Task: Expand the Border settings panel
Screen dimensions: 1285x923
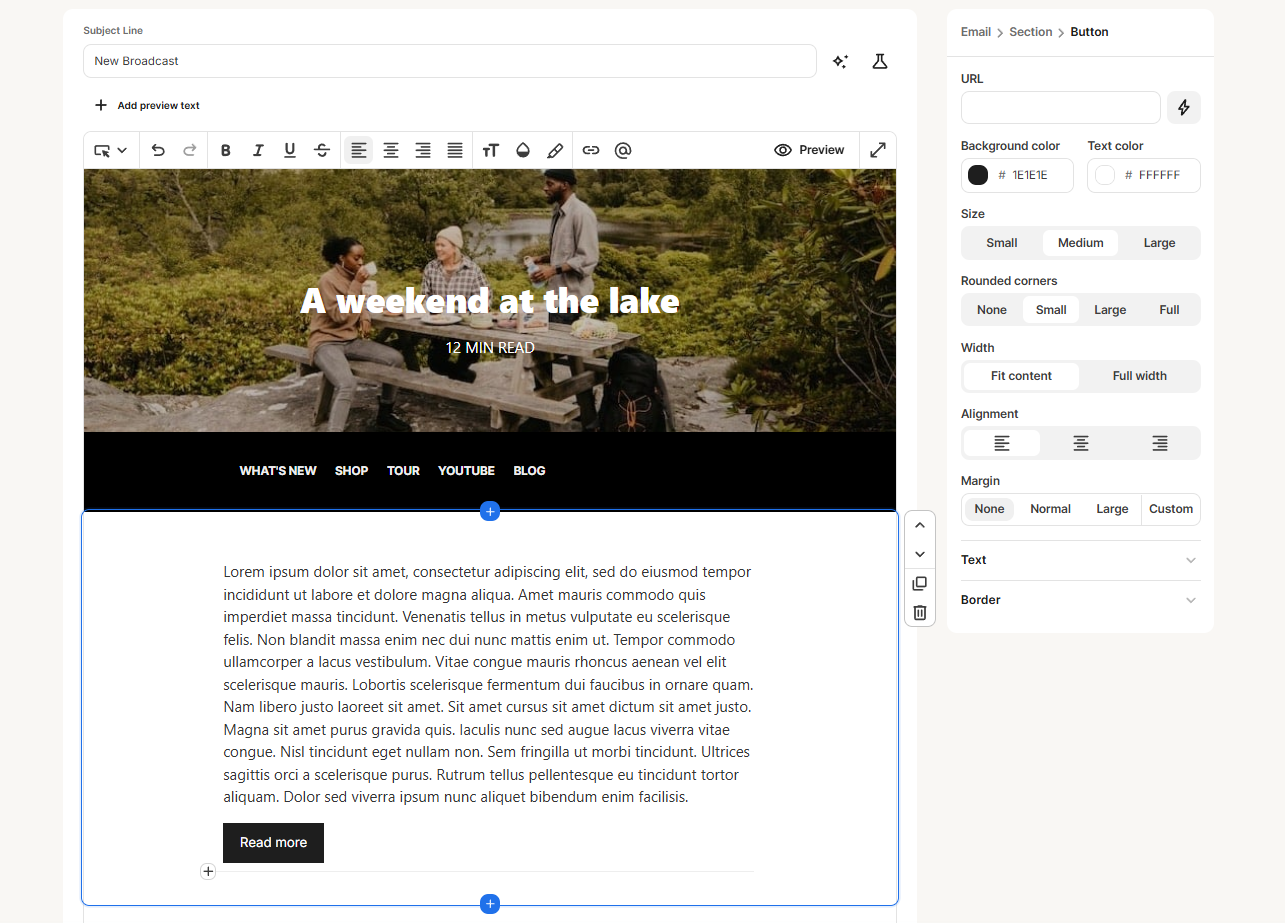Action: 1080,600
